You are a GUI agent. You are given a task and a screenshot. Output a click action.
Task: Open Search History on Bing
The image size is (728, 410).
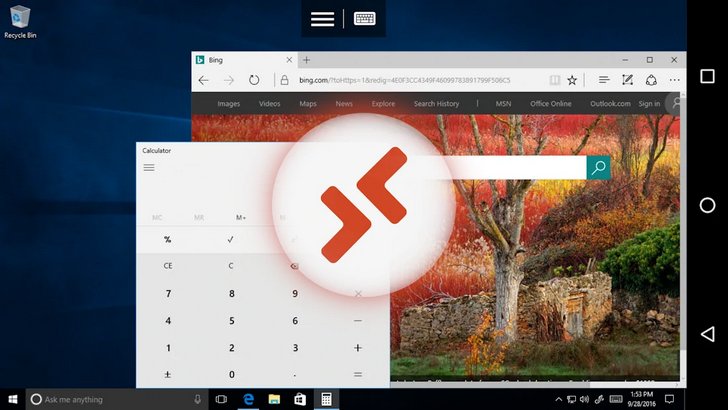436,104
